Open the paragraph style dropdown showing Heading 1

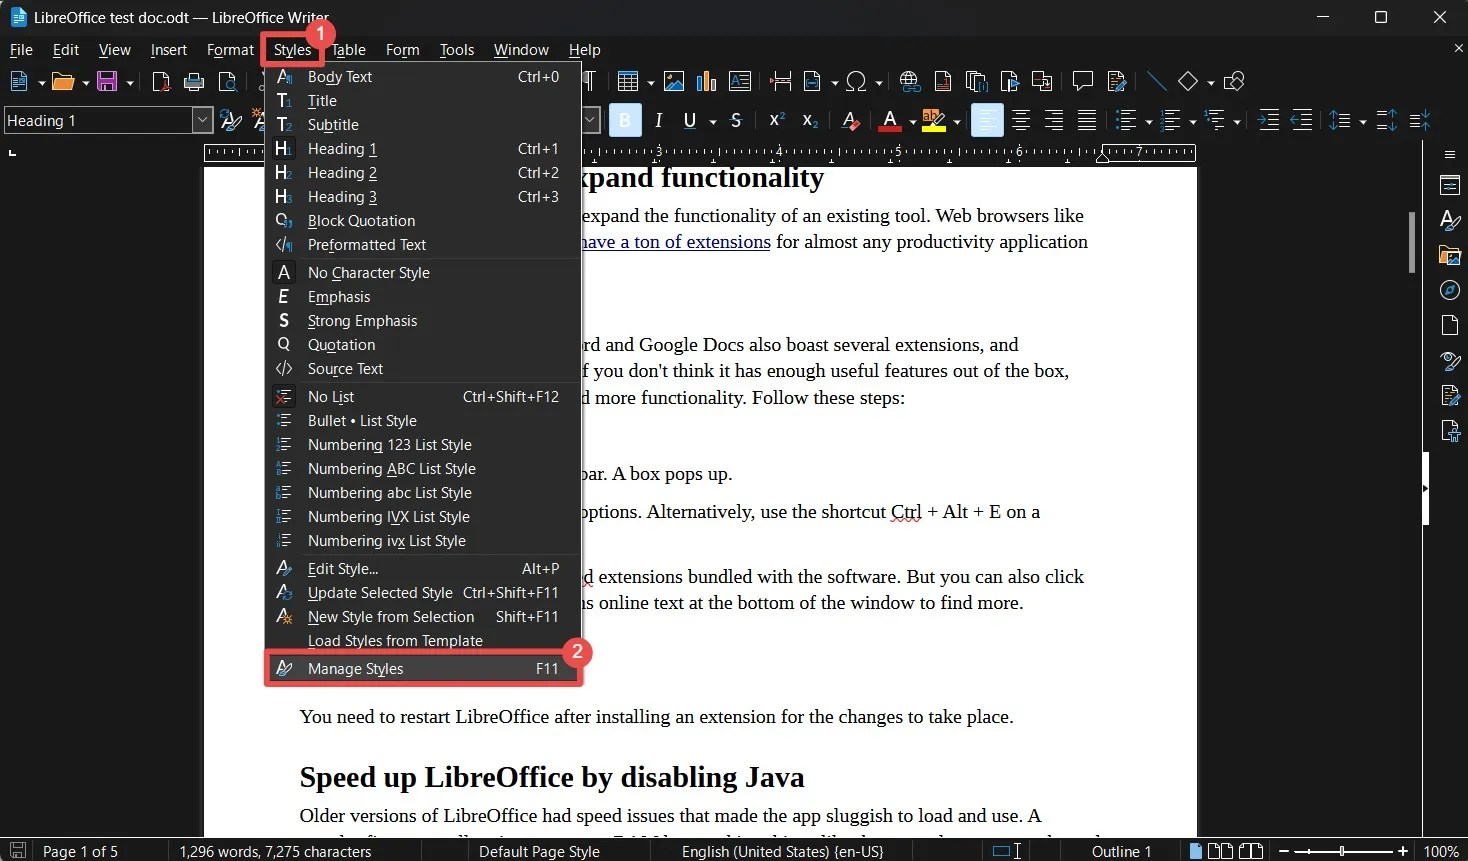203,120
